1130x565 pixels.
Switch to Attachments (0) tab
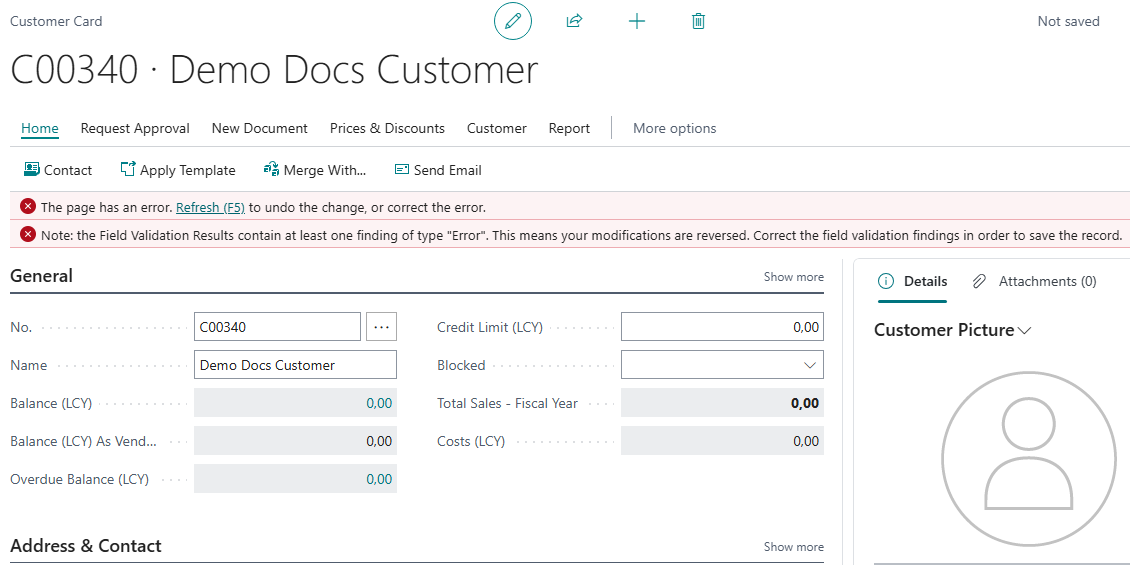(1034, 282)
